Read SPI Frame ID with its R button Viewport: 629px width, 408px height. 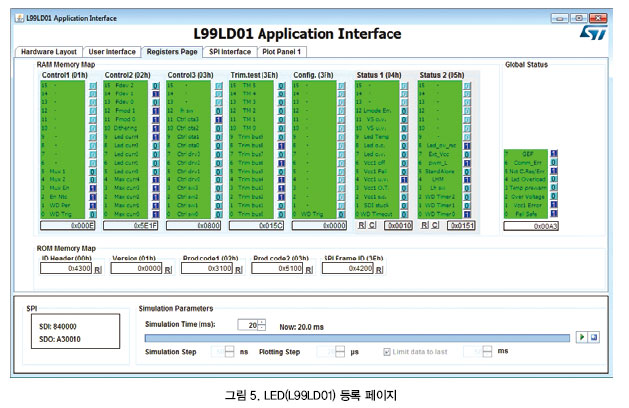coord(379,270)
